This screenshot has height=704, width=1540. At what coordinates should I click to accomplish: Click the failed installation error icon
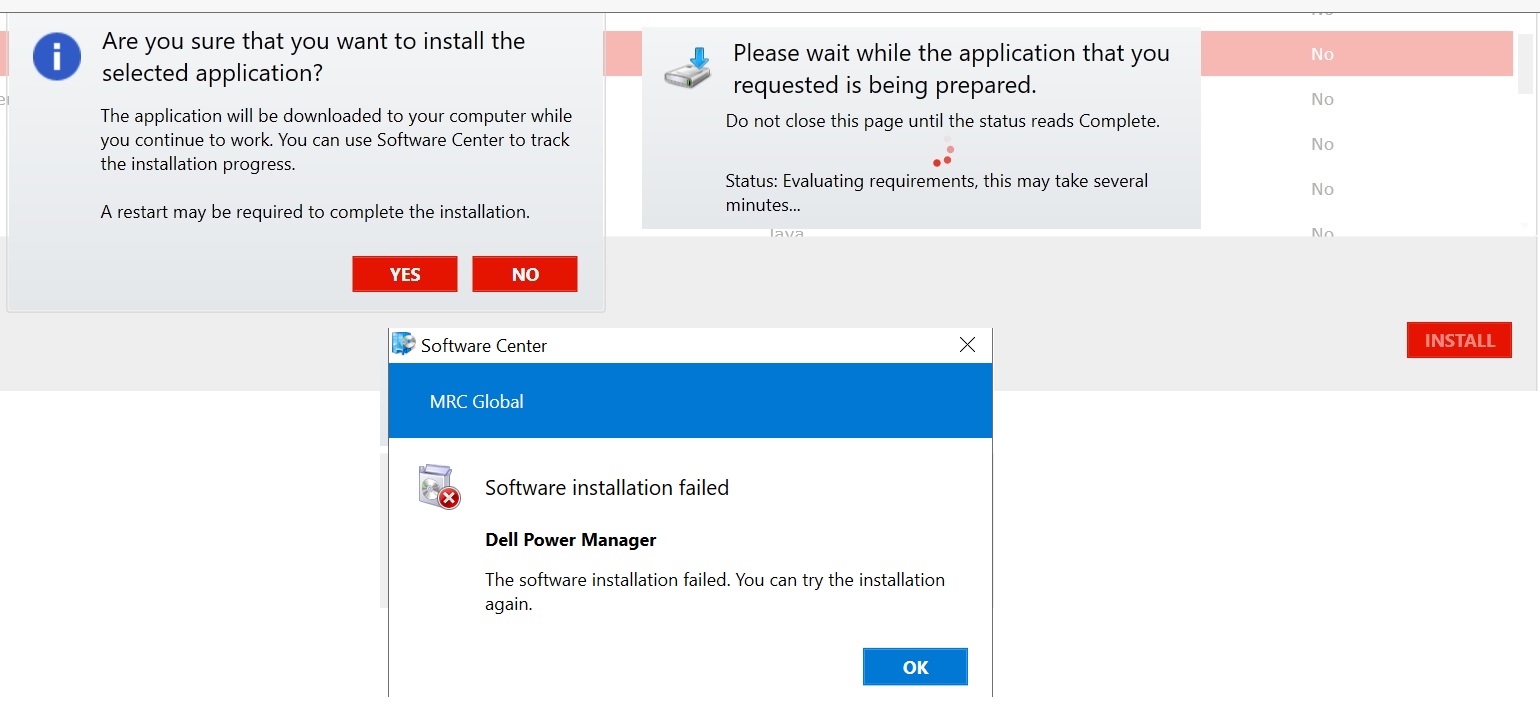438,487
